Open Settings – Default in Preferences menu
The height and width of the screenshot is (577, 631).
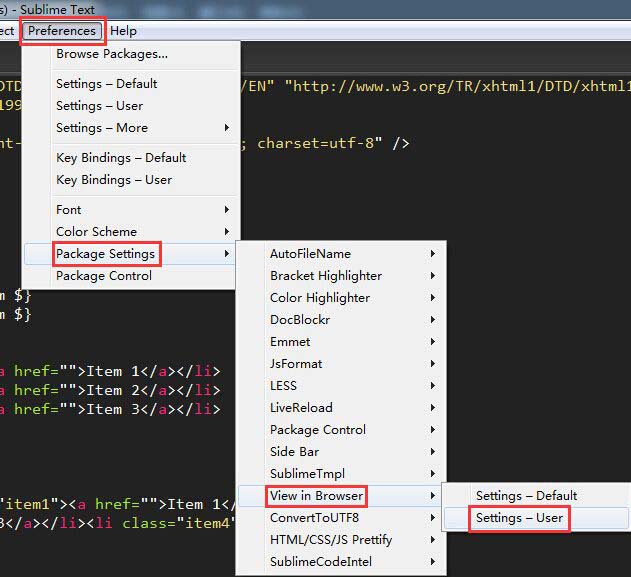(131, 84)
